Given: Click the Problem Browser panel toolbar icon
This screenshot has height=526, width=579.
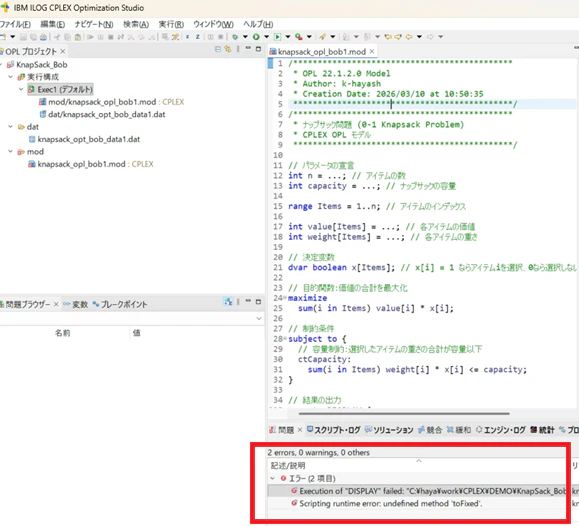Looking at the screenshot, I should point(228,302).
